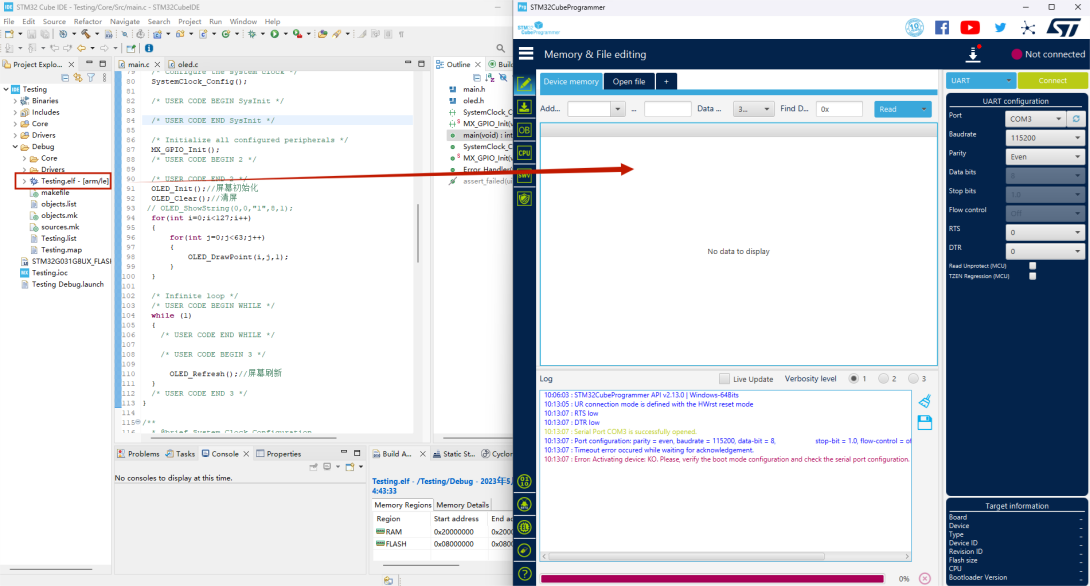1090x586 pixels.
Task: Select verbosity level 2
Action: pyautogui.click(x=883, y=379)
